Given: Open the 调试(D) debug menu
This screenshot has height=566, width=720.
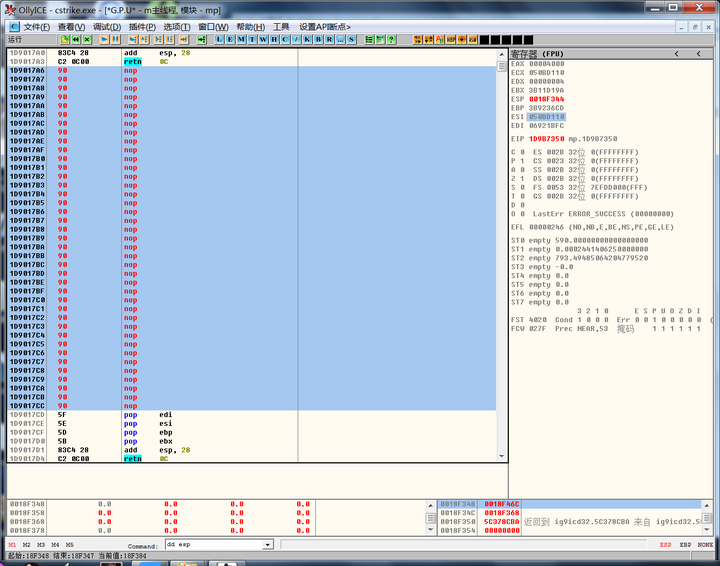Looking at the screenshot, I should pyautogui.click(x=107, y=26).
